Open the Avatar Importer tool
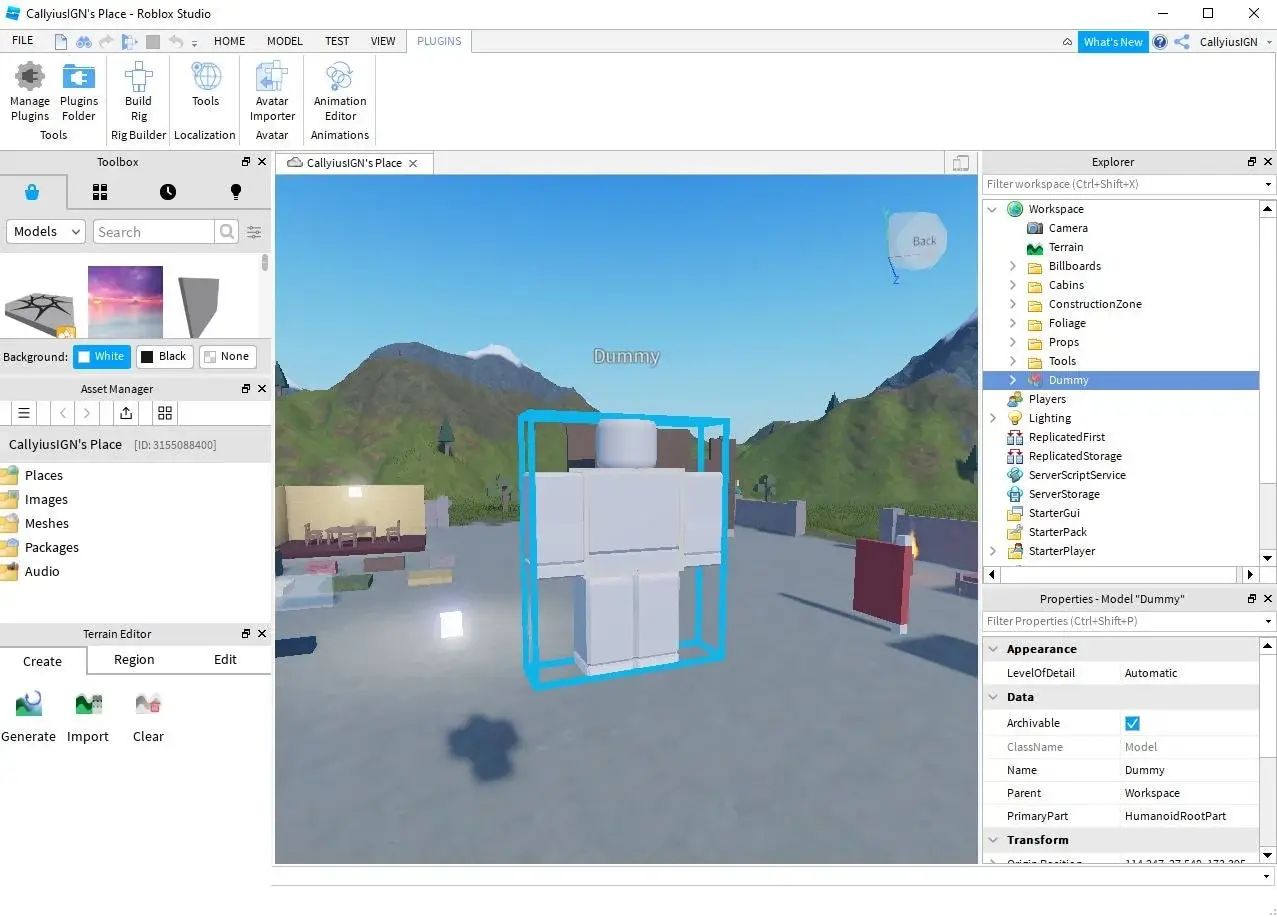The height and width of the screenshot is (917, 1277). pyautogui.click(x=272, y=91)
